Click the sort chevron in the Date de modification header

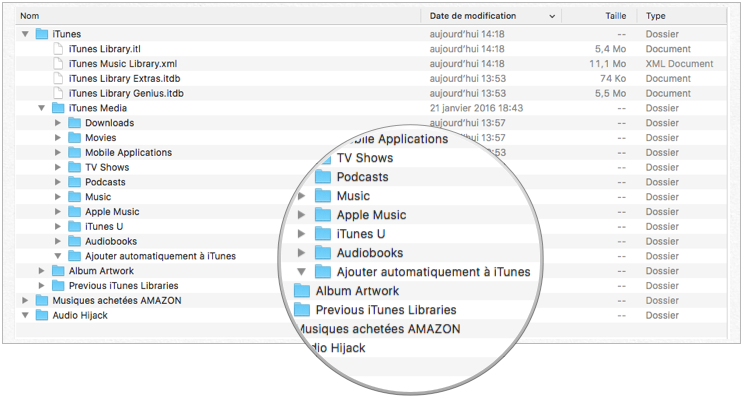coord(552,16)
